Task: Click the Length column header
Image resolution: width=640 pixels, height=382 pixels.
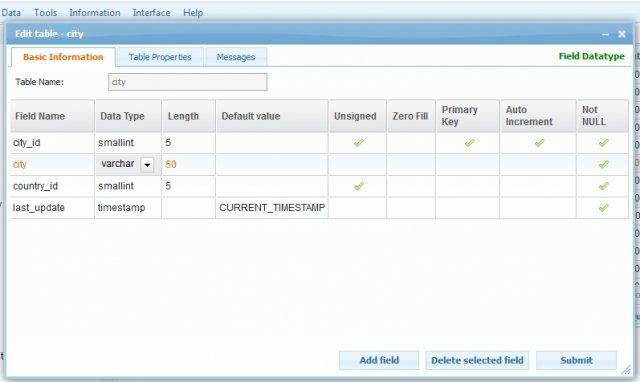Action: pyautogui.click(x=189, y=116)
